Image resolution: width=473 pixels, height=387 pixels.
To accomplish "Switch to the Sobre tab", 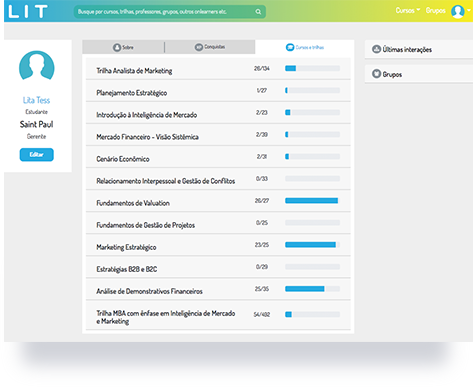I will pyautogui.click(x=123, y=47).
